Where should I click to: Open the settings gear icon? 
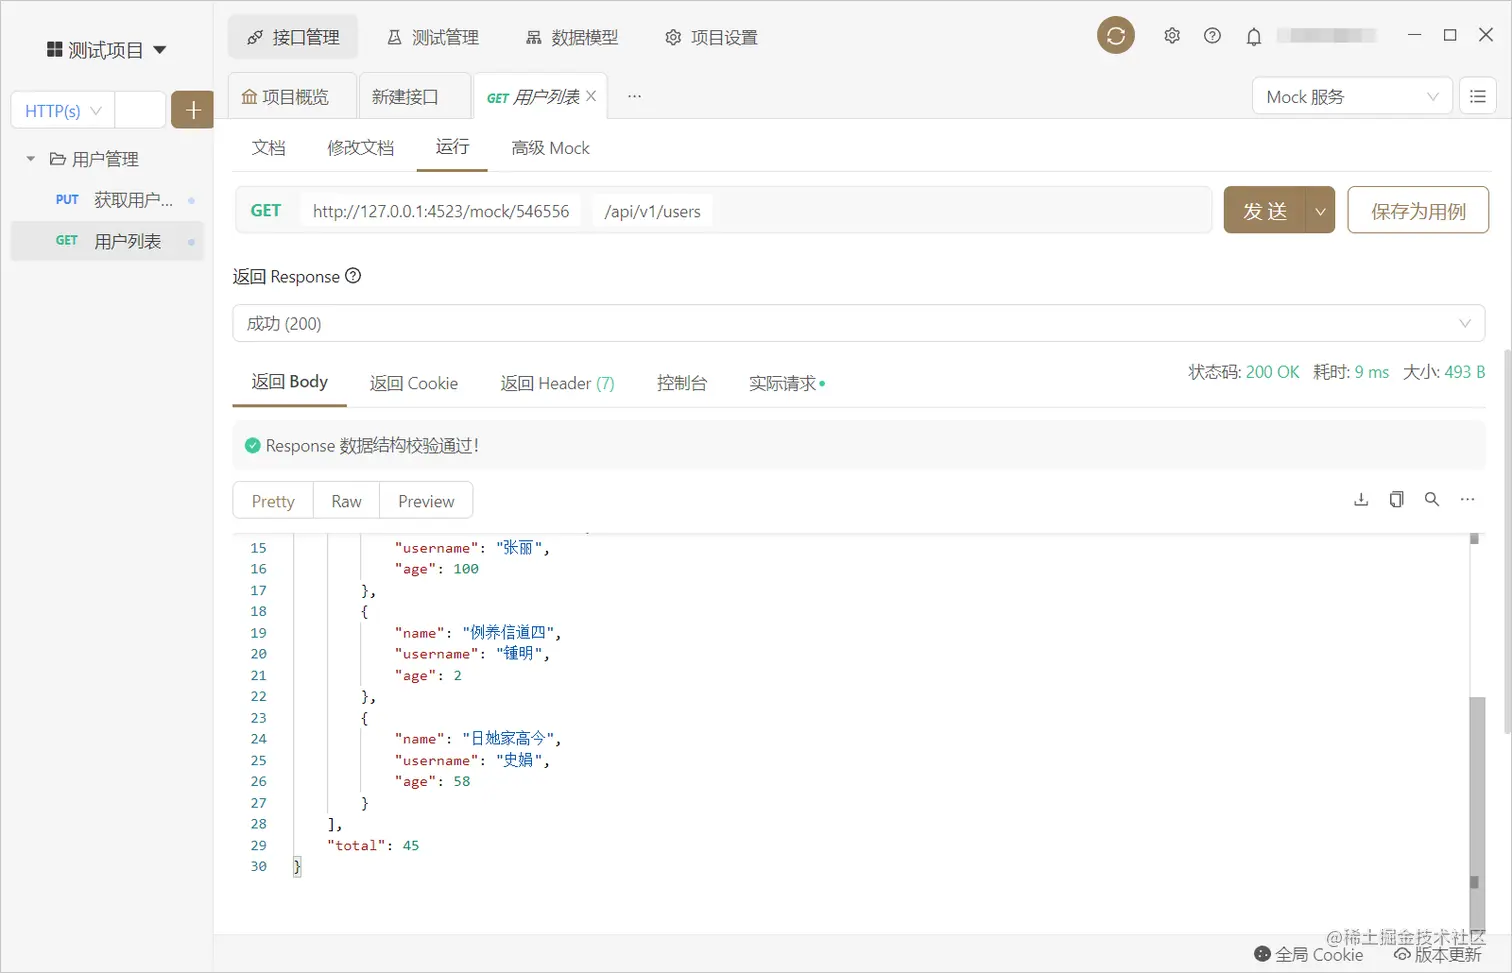(1172, 36)
